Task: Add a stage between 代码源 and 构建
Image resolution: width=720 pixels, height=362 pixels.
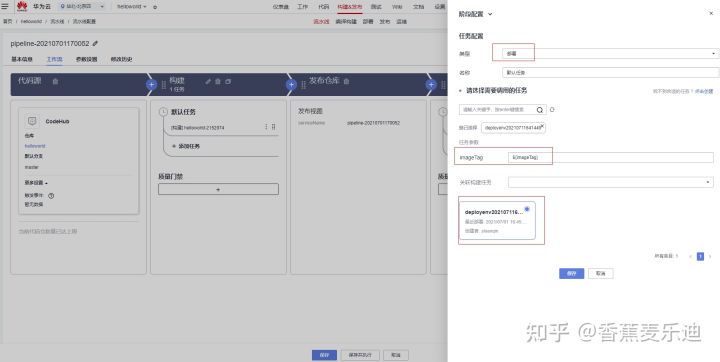Action: click(x=151, y=85)
